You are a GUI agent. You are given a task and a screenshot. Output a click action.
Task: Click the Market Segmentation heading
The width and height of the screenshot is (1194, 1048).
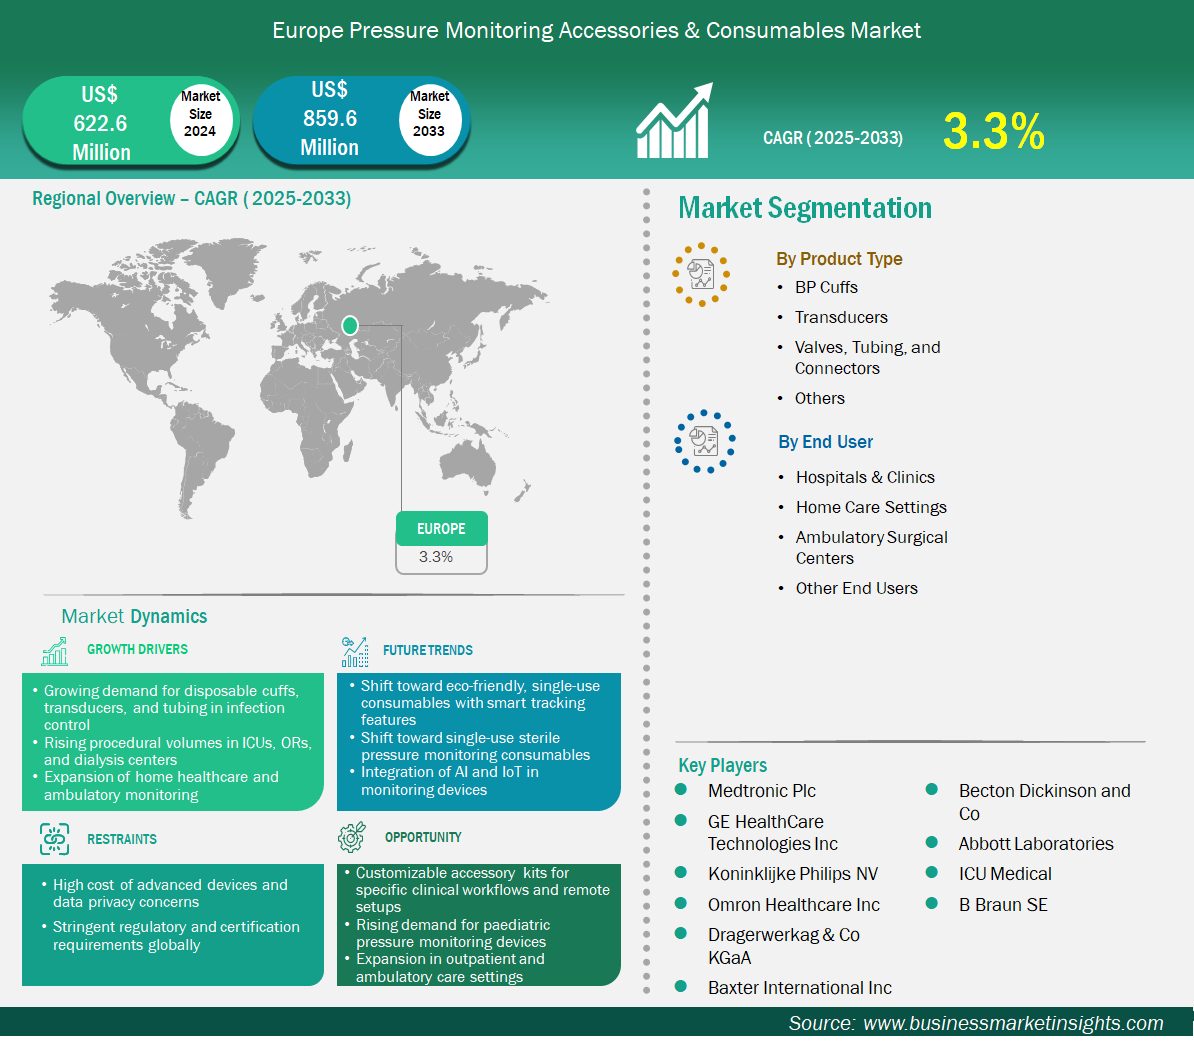pos(805,208)
